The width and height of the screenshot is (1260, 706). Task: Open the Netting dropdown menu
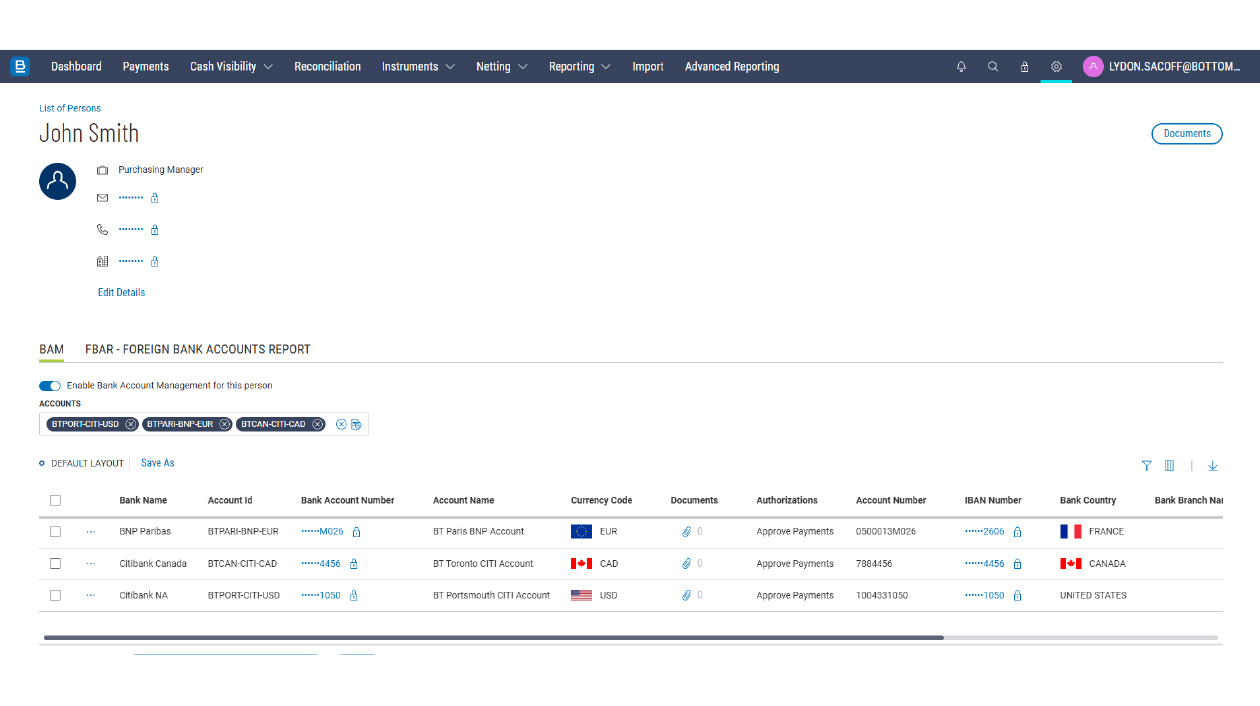tap(501, 67)
